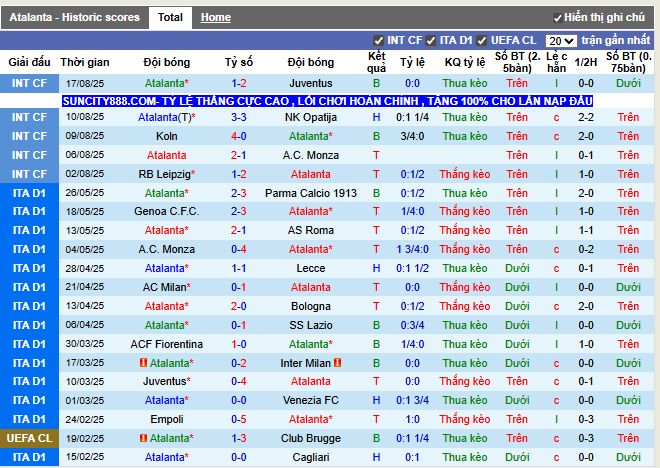Select INT CF league cell on 17/08/25 row
Image resolution: width=660 pixels, height=468 pixels.
(x=29, y=83)
